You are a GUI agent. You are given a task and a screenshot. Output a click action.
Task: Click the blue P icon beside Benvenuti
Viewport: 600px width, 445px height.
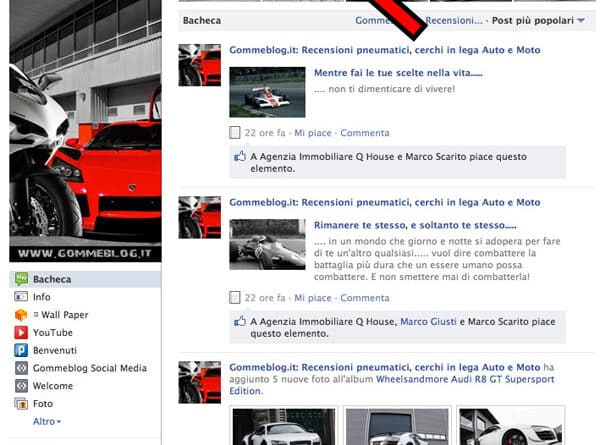click(x=21, y=350)
